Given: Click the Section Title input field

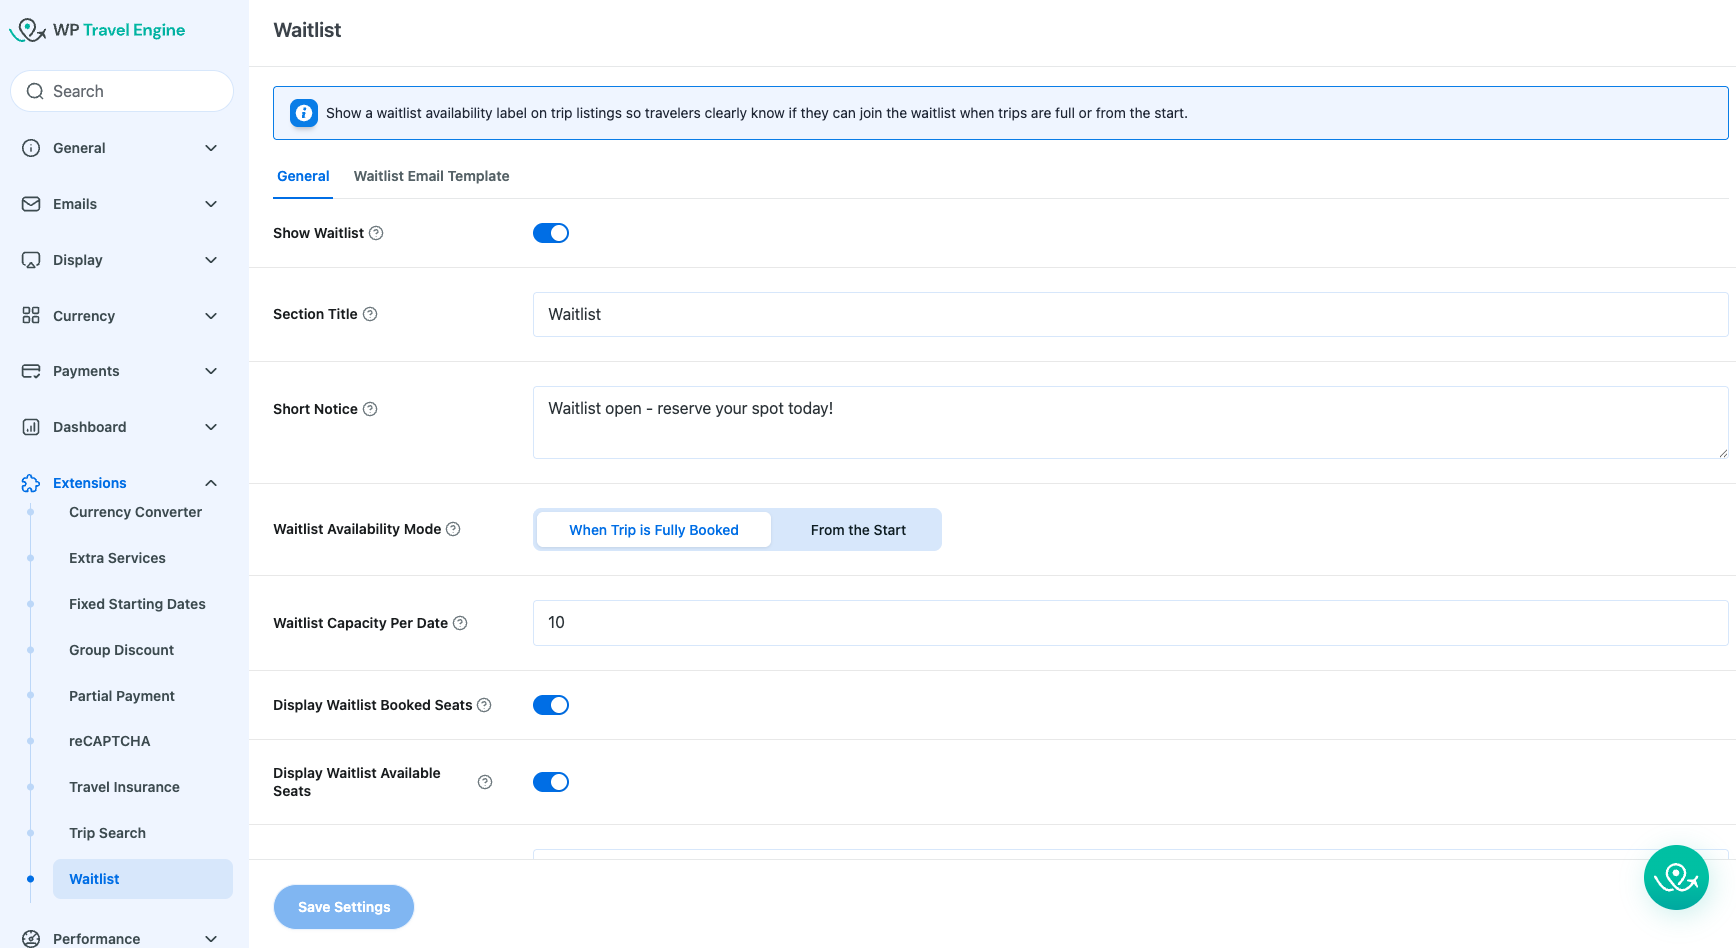Looking at the screenshot, I should [1130, 314].
